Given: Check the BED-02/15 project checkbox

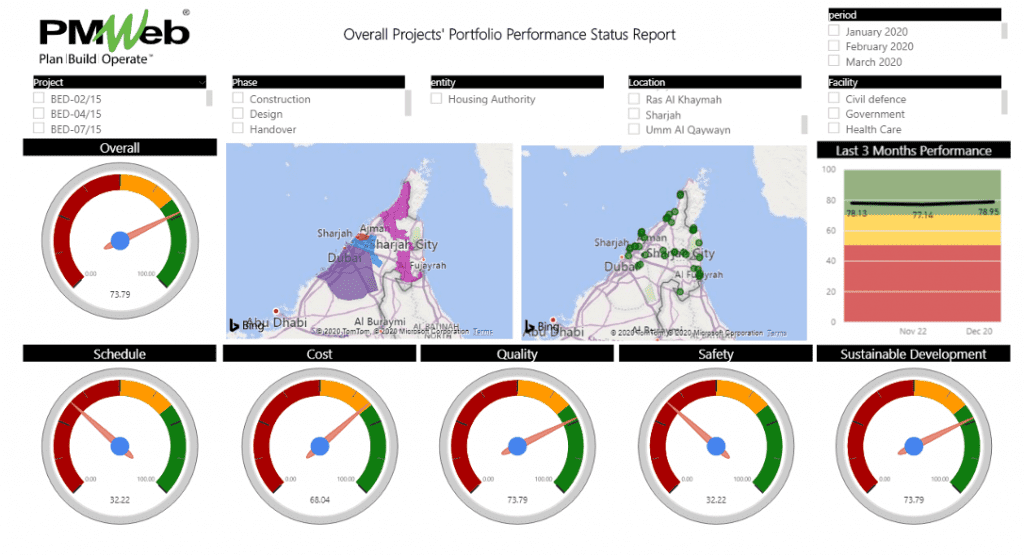Looking at the screenshot, I should coord(39,98).
